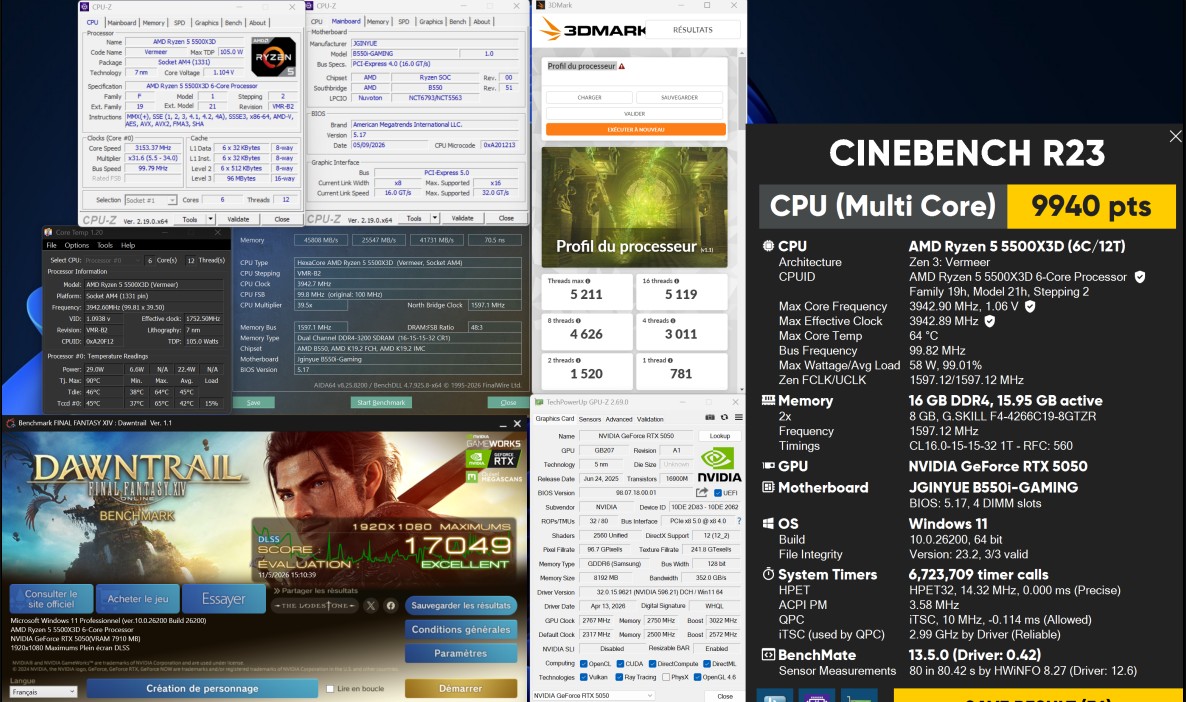The width and height of the screenshot is (1186, 702).
Task: Click the GPU-Z title bar icon
Action: click(539, 402)
